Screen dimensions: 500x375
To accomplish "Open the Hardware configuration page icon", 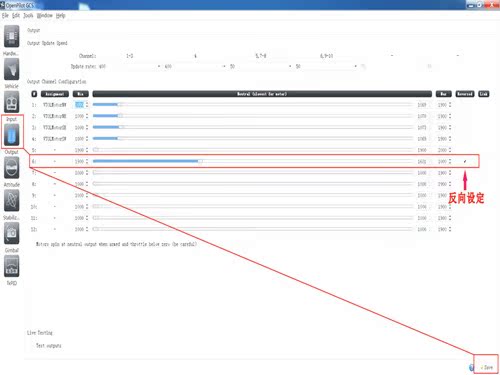I will (x=12, y=36).
